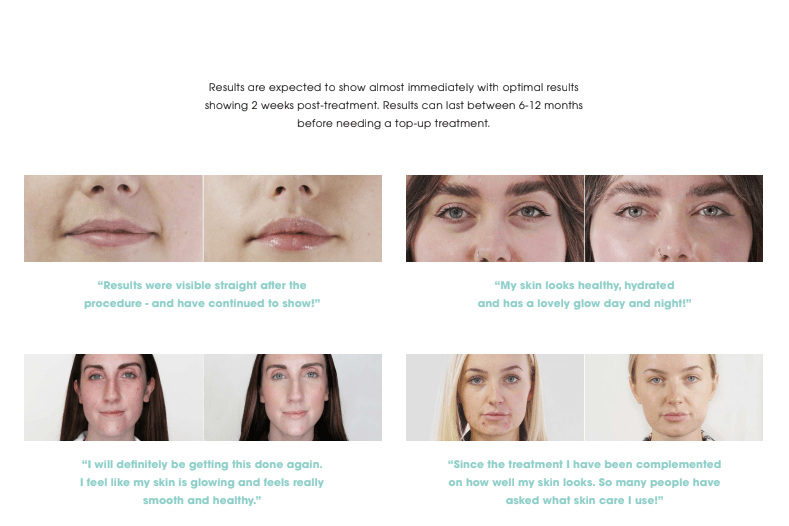
Task: Click the "before needing a top-up treatment" line
Action: click(393, 123)
